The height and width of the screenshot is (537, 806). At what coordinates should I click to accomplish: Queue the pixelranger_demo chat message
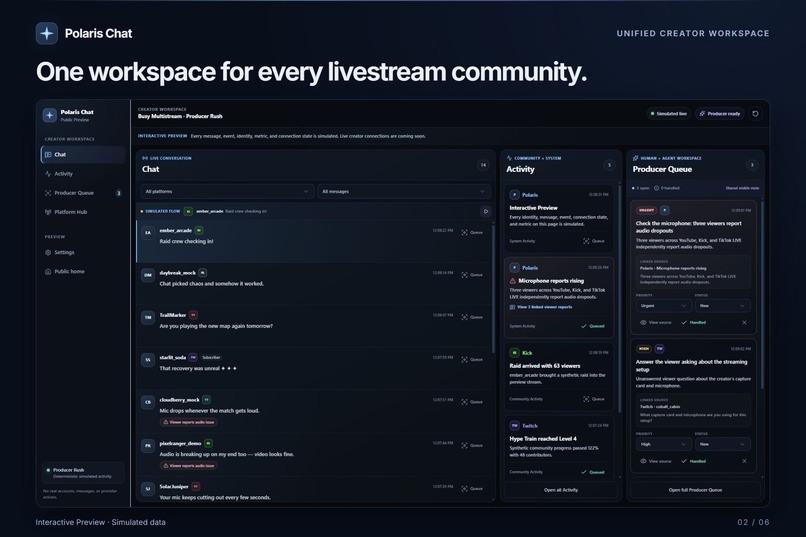tap(472, 446)
